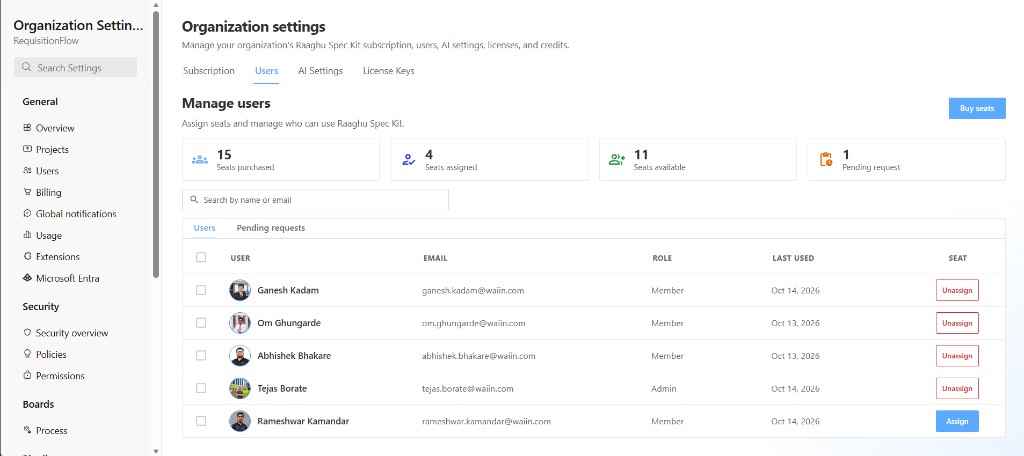Tick the checkbox for Tejas Borate
The width and height of the screenshot is (1024, 456).
(x=201, y=388)
